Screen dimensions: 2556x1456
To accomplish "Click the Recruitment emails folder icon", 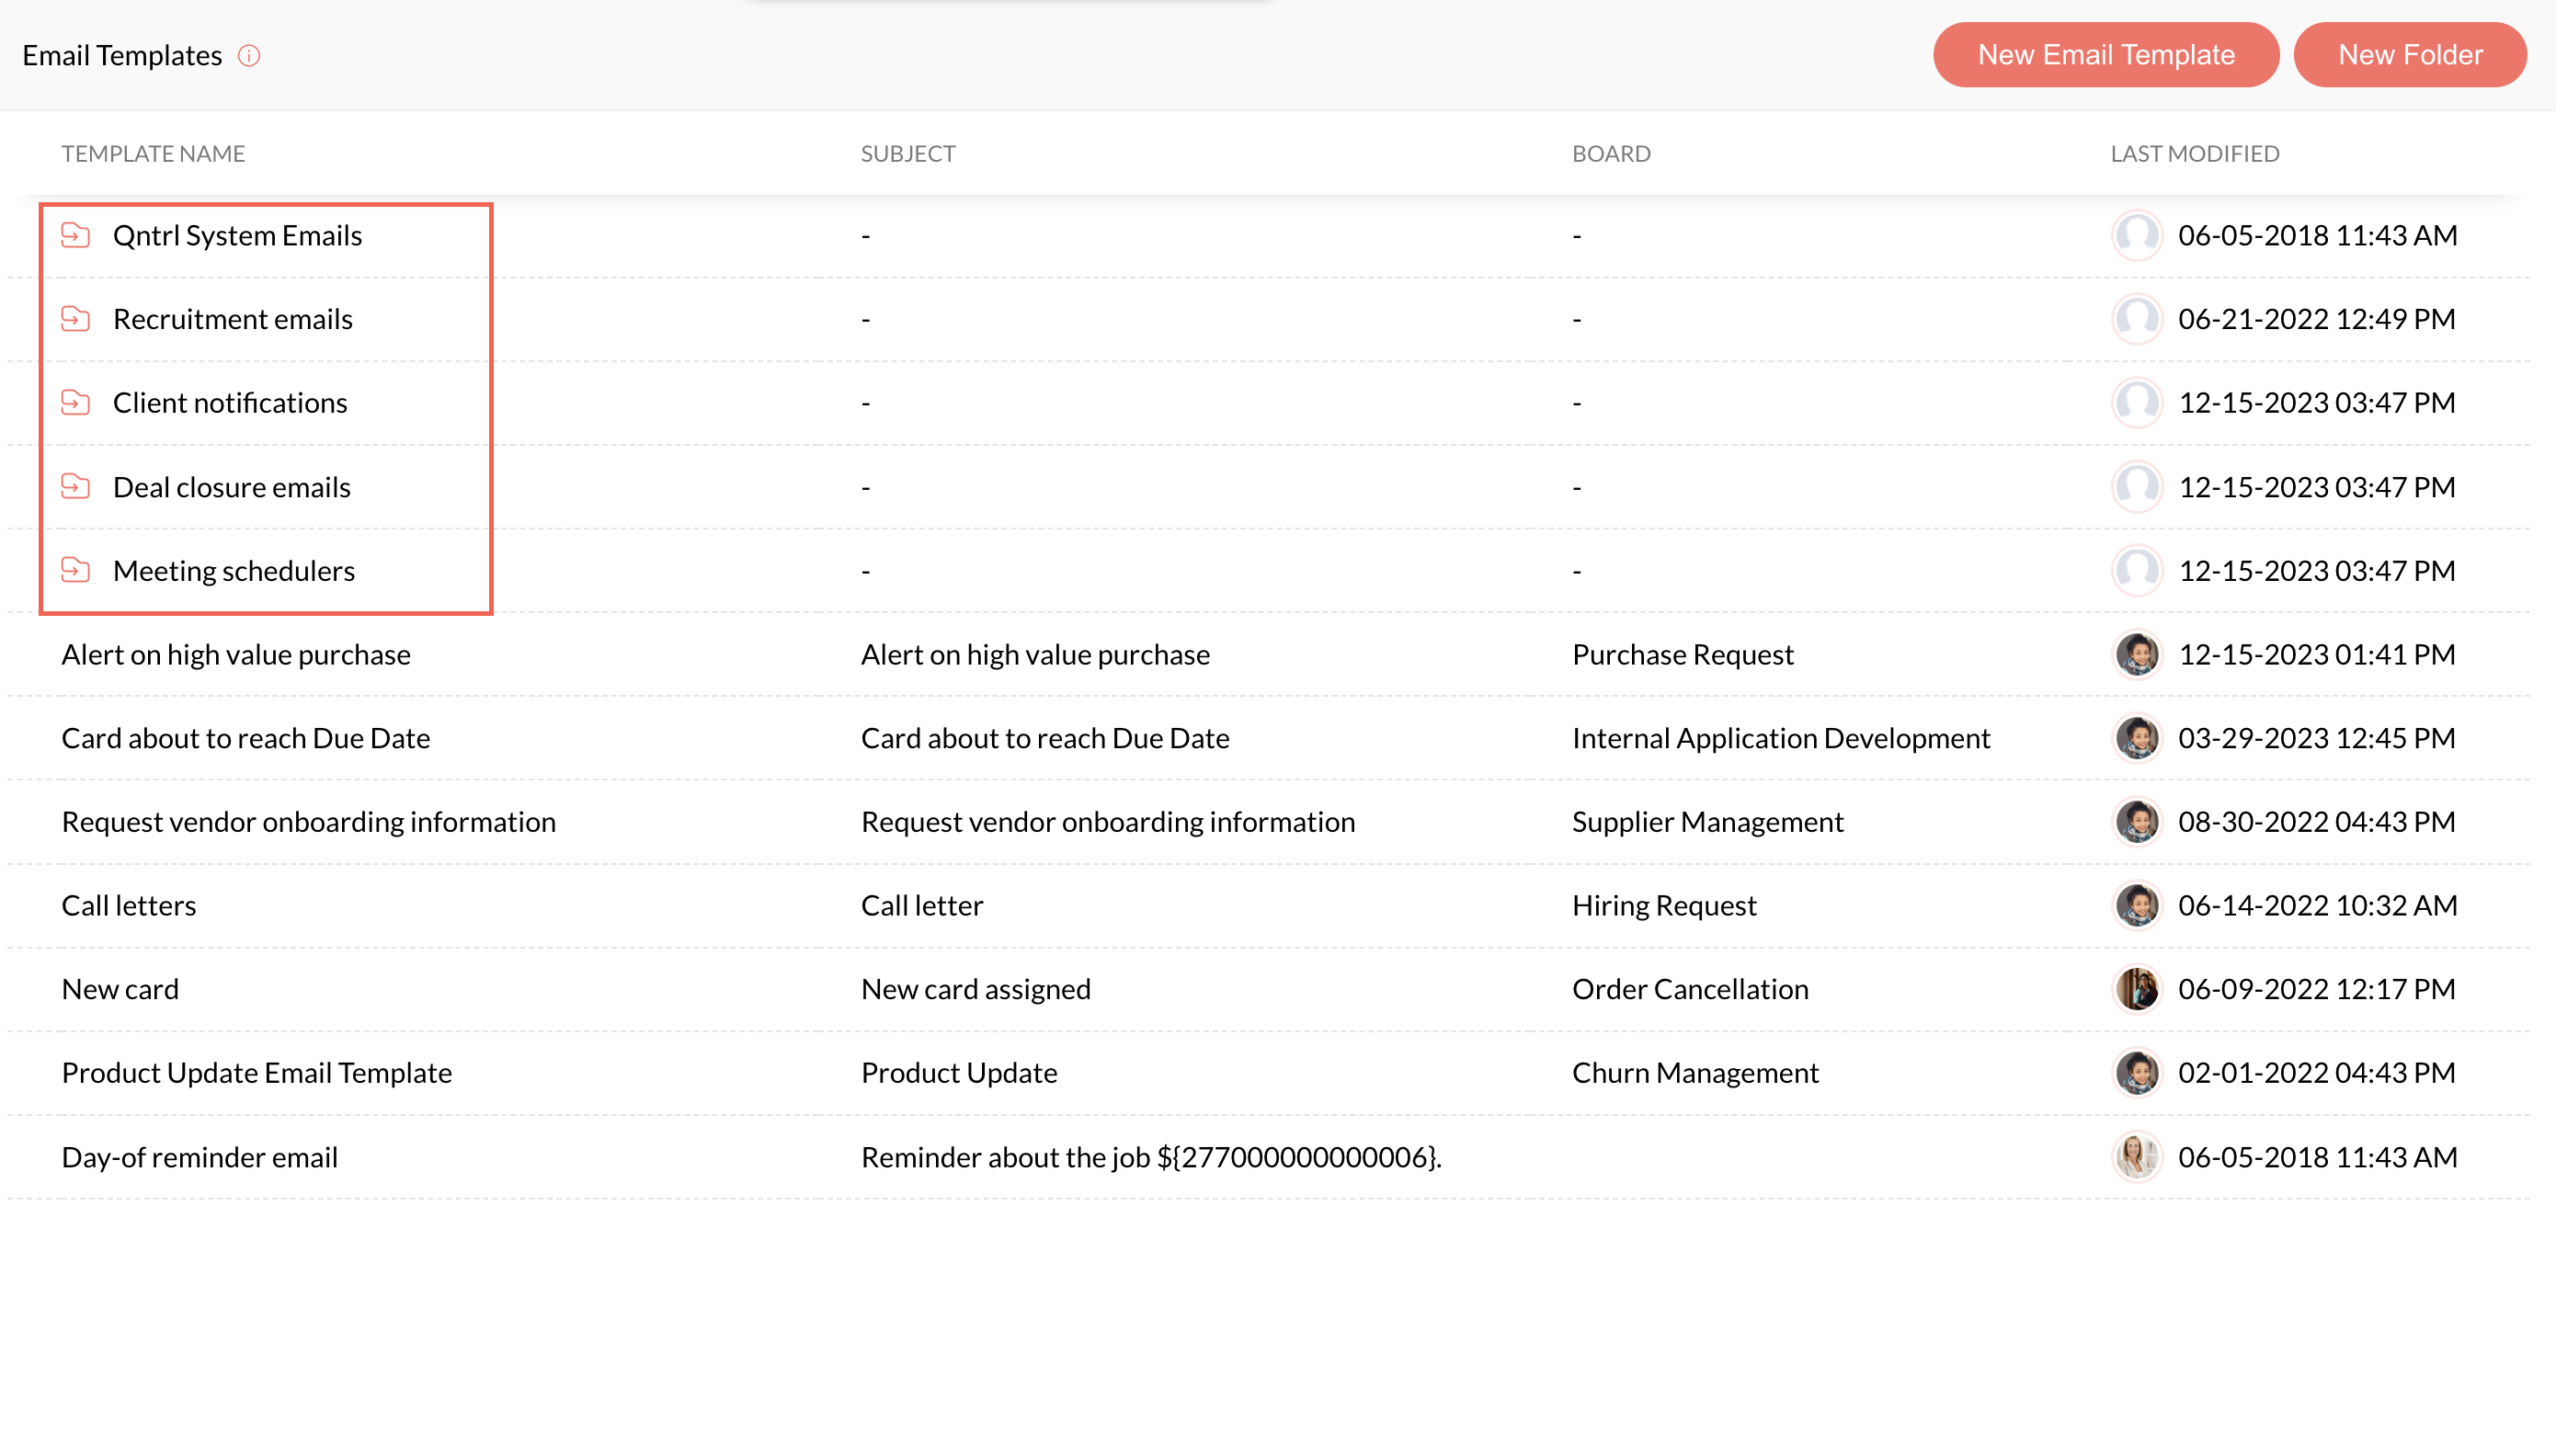I will 76,319.
